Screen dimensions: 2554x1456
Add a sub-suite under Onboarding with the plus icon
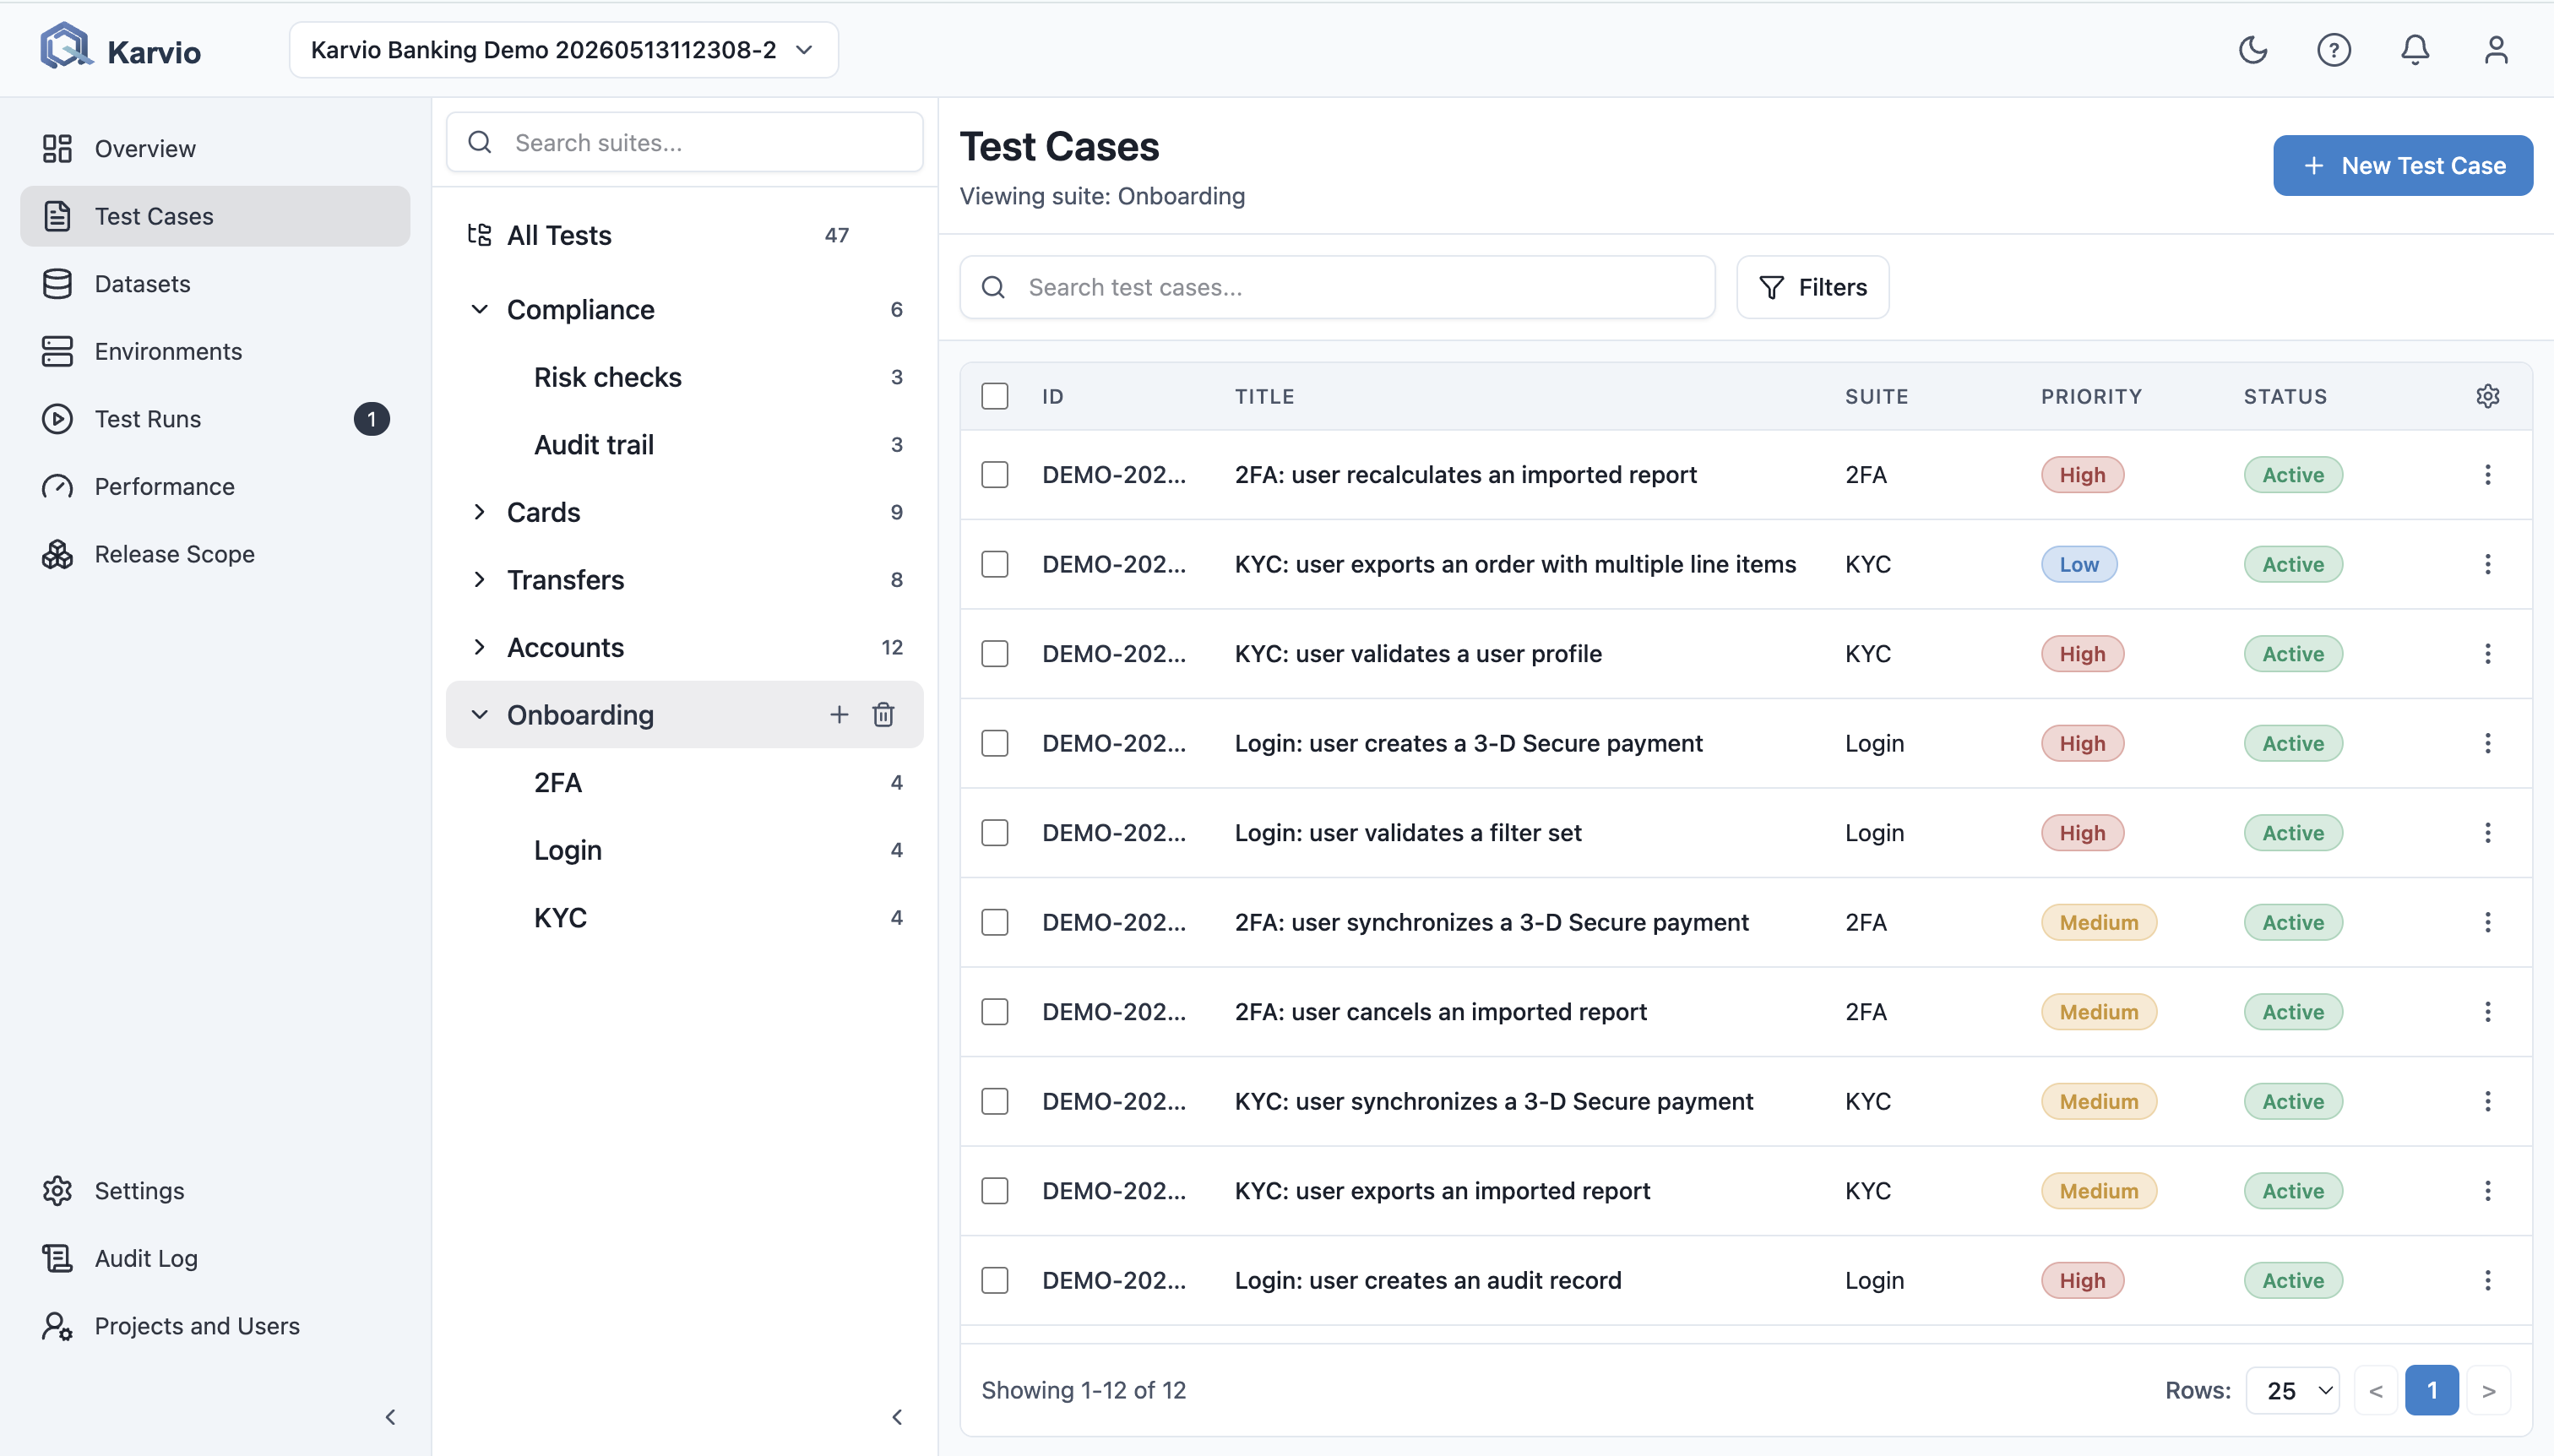click(839, 714)
